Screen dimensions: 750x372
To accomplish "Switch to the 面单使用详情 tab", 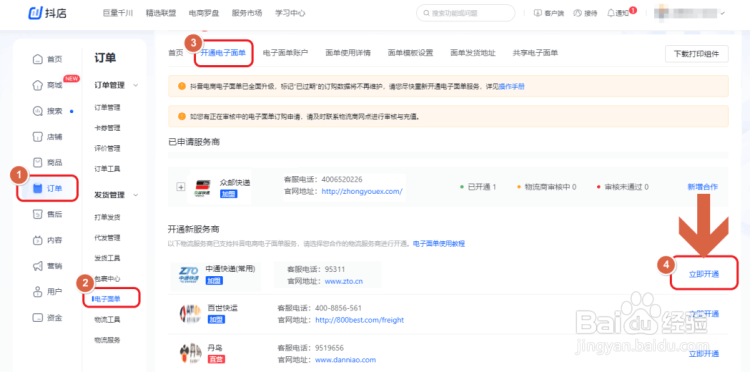I will [348, 53].
